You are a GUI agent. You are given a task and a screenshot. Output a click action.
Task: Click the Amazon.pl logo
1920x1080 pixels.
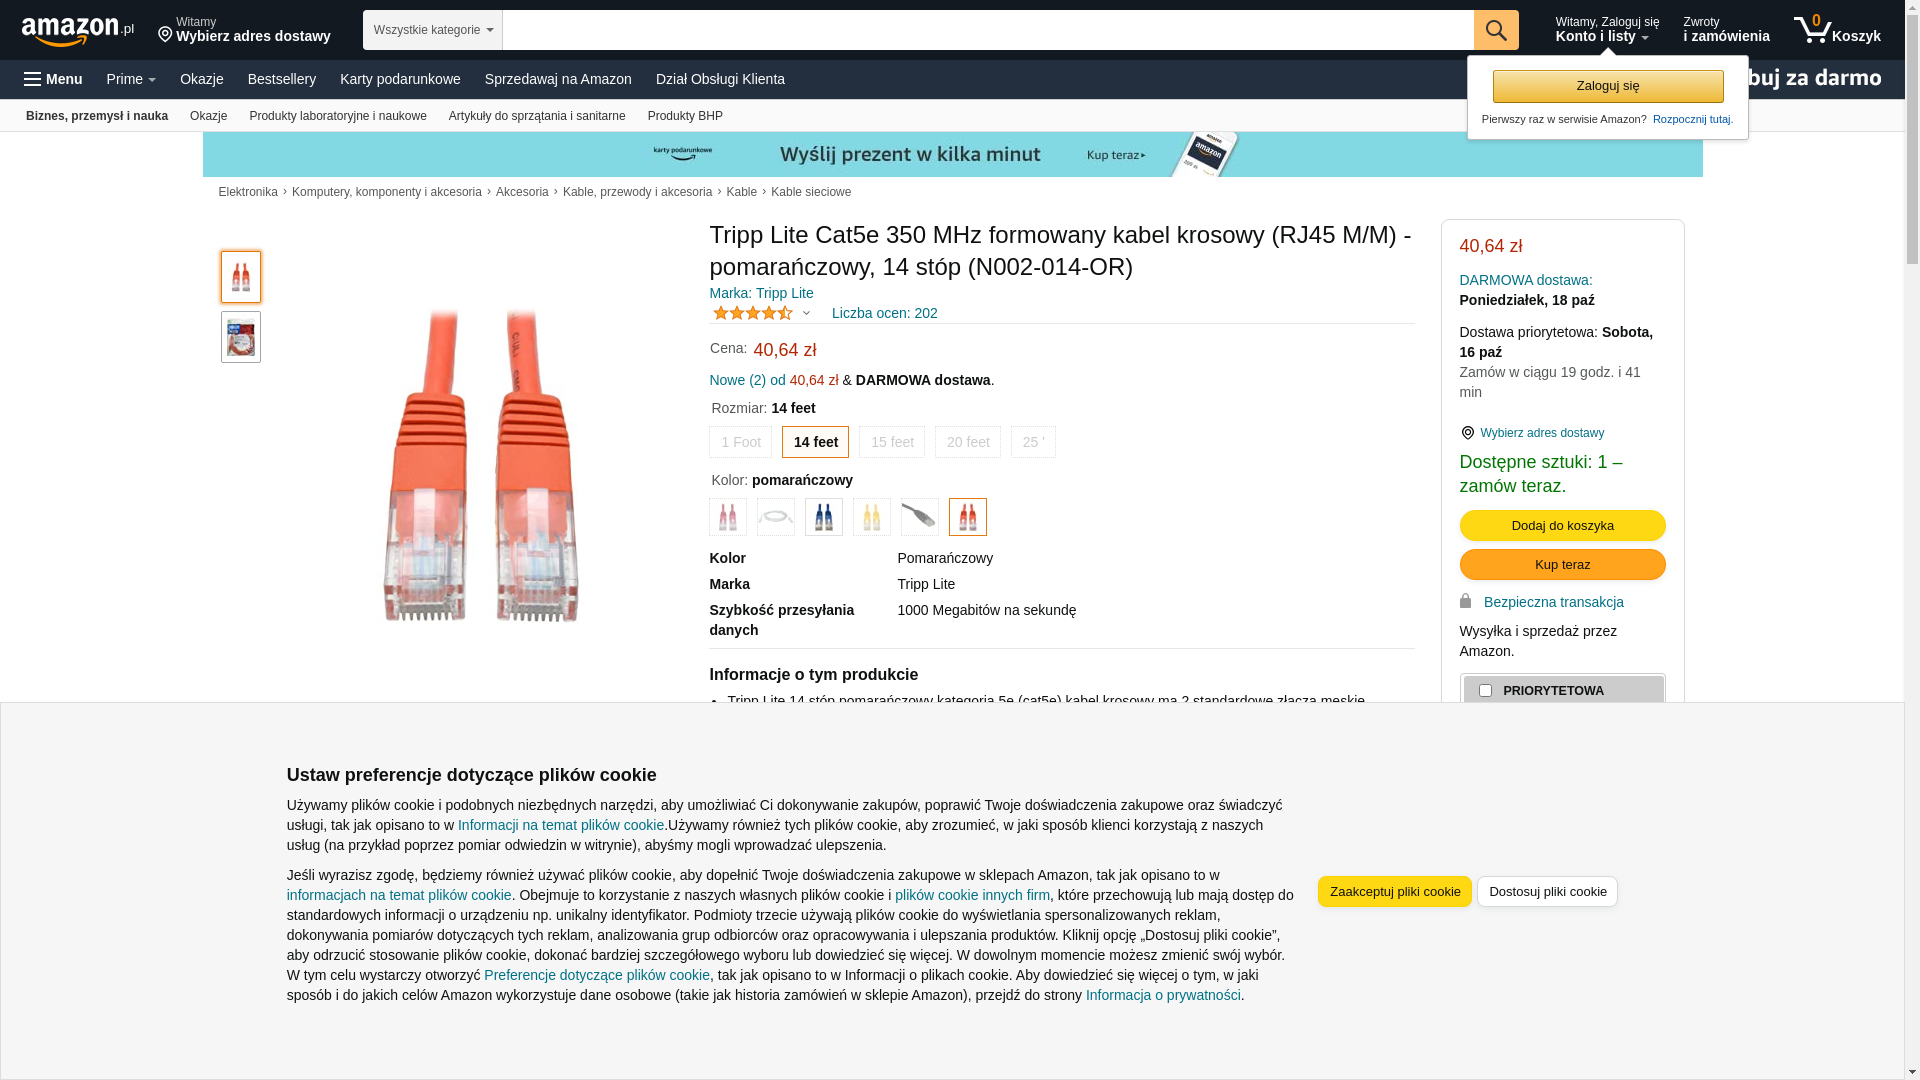[x=77, y=31]
